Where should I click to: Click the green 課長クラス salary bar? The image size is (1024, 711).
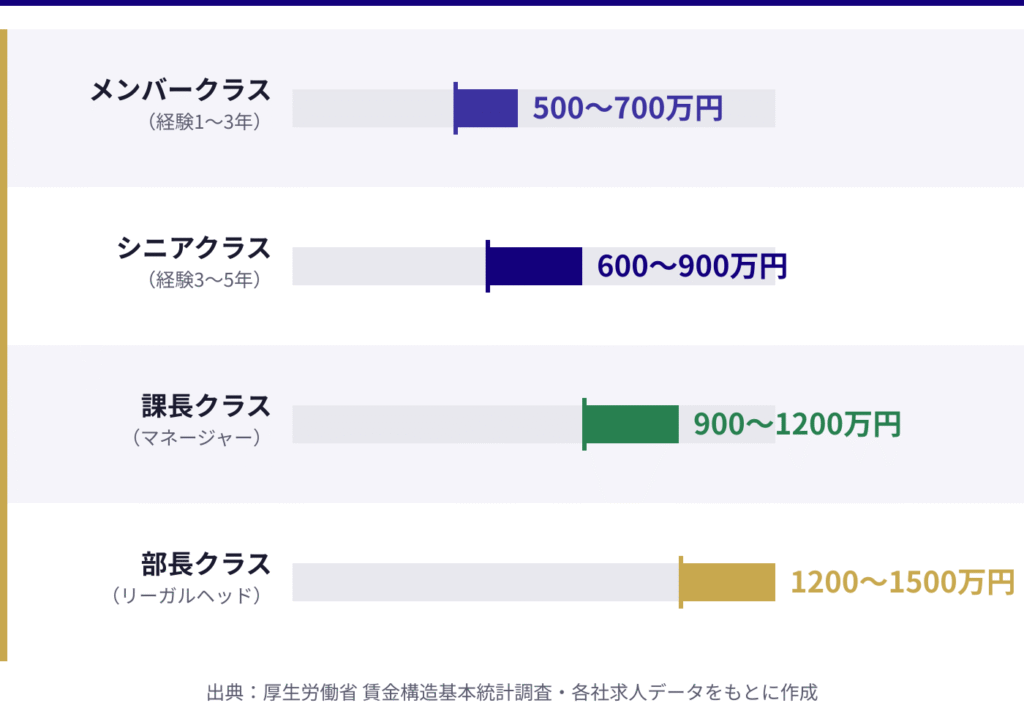click(631, 424)
